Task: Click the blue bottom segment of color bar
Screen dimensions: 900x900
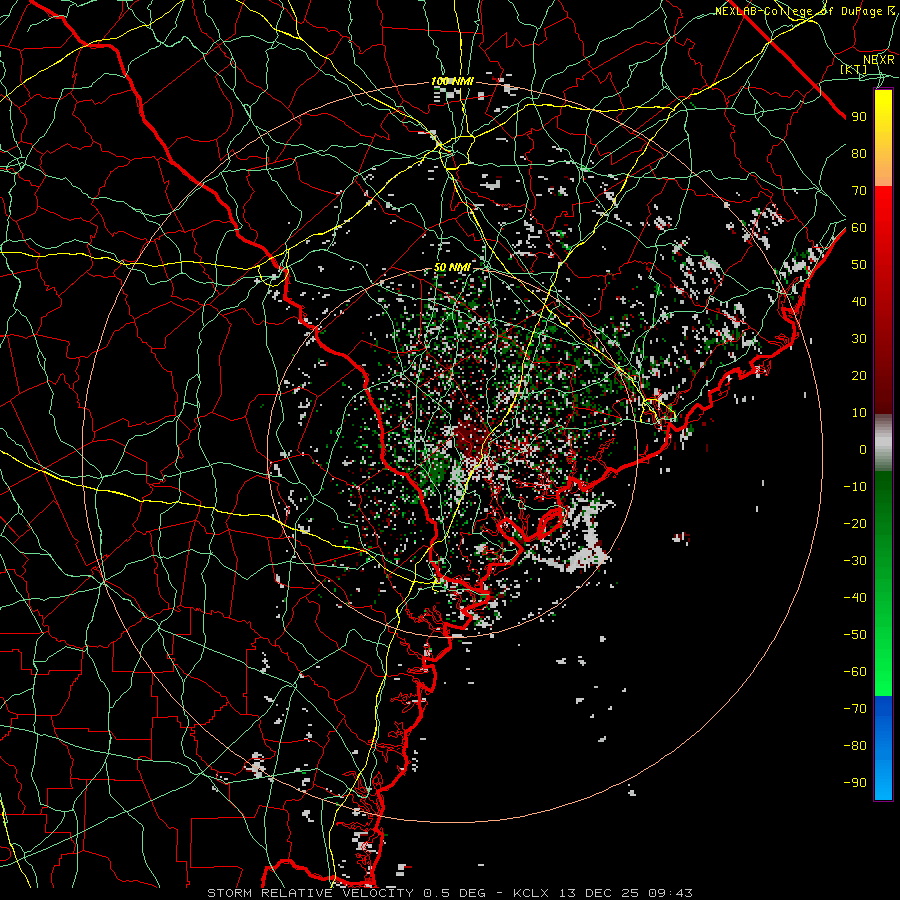Action: point(883,748)
